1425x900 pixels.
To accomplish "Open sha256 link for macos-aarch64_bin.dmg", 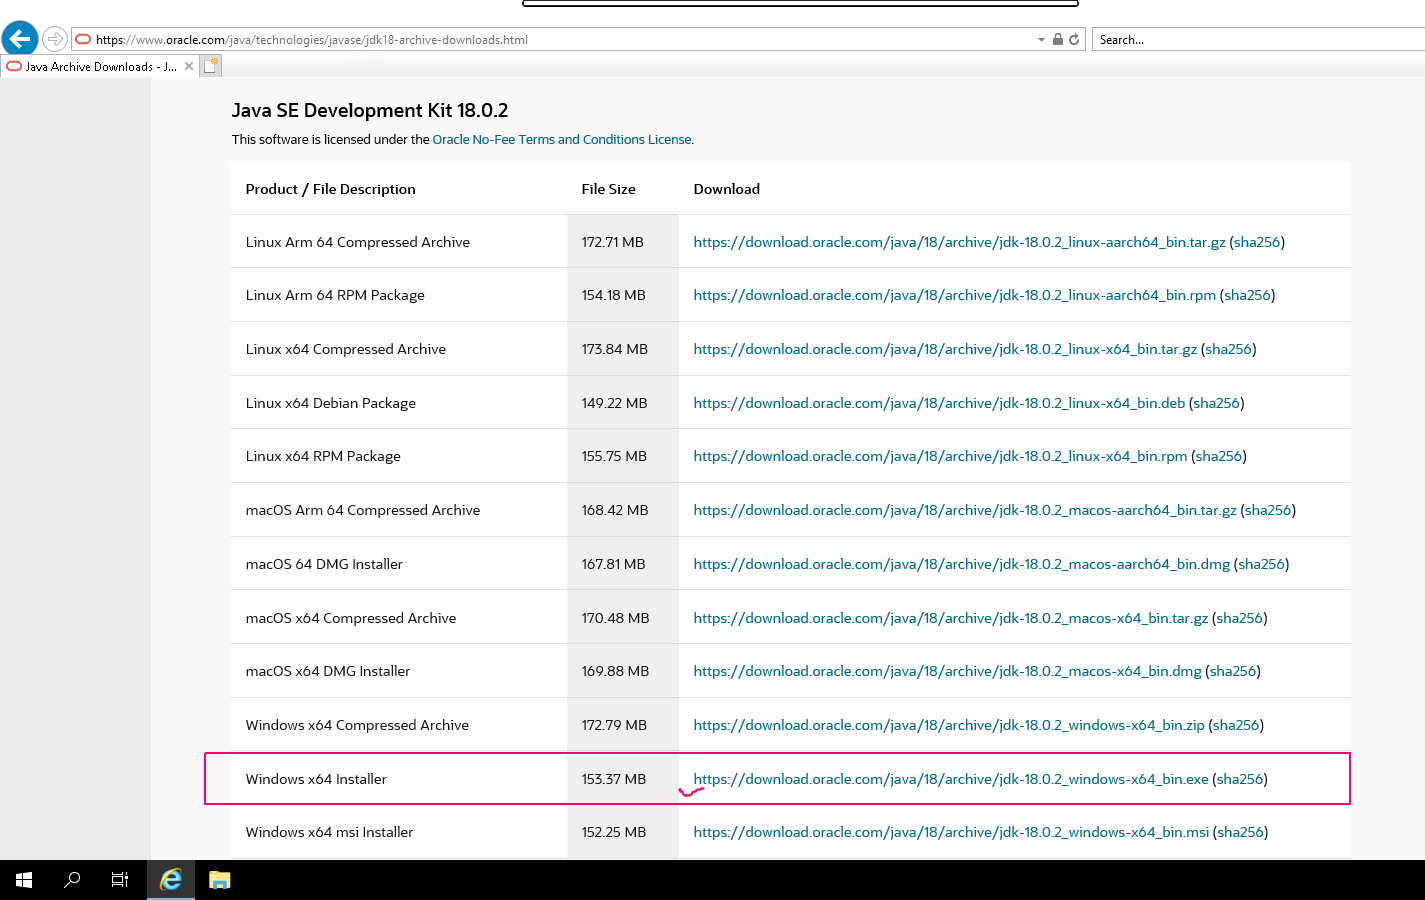I will click(x=1261, y=564).
